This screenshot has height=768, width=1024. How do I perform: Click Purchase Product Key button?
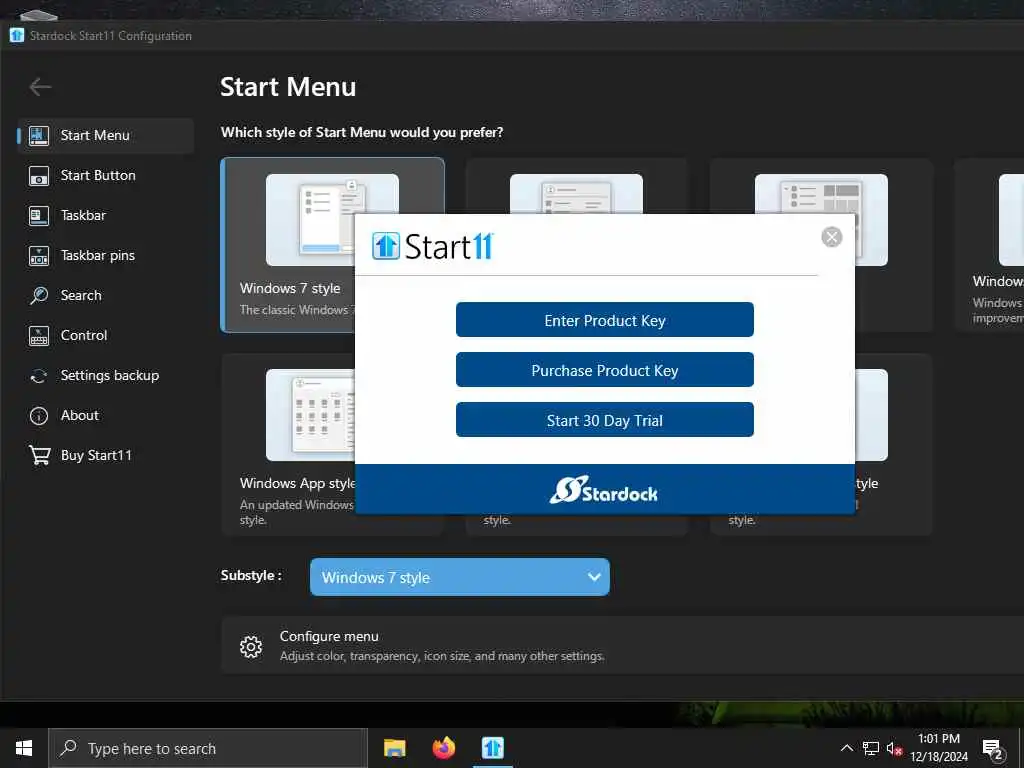[605, 370]
